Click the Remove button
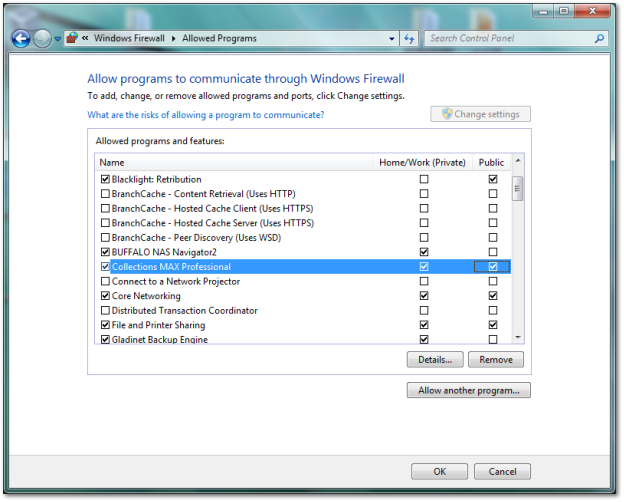Screen dimensions: 624x502 (496, 359)
